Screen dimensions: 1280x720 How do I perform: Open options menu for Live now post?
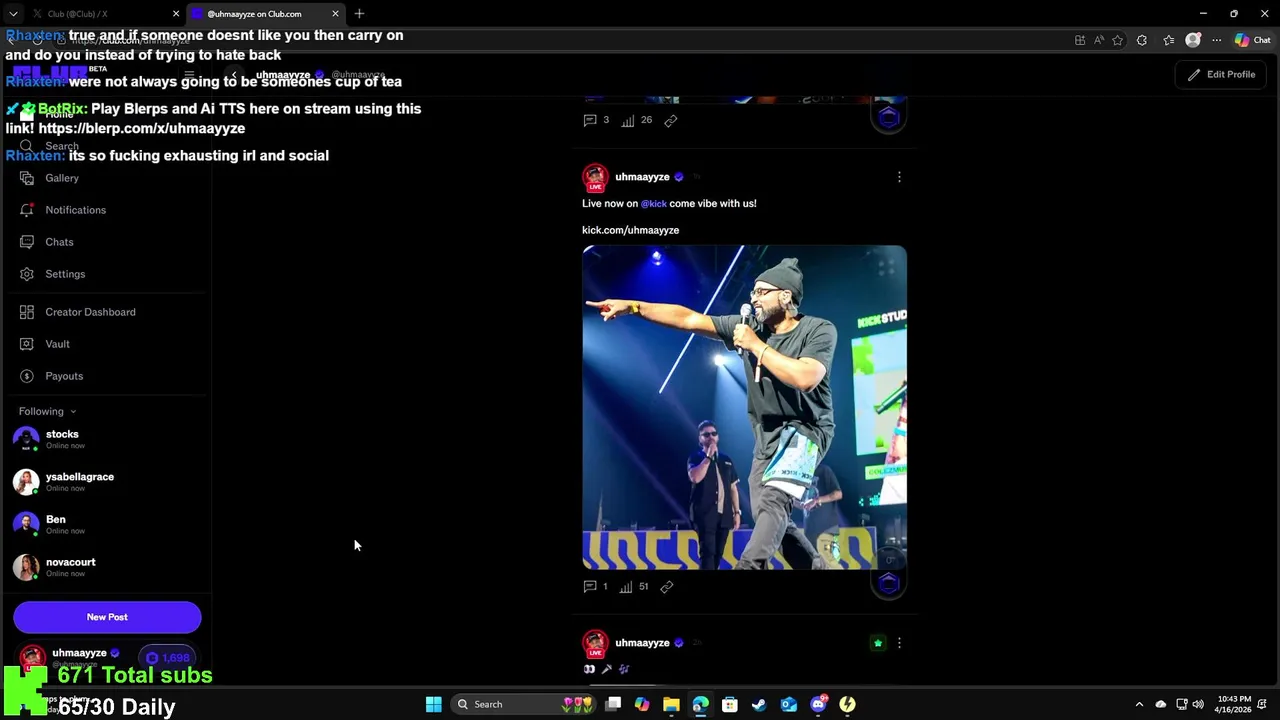pyautogui.click(x=899, y=177)
